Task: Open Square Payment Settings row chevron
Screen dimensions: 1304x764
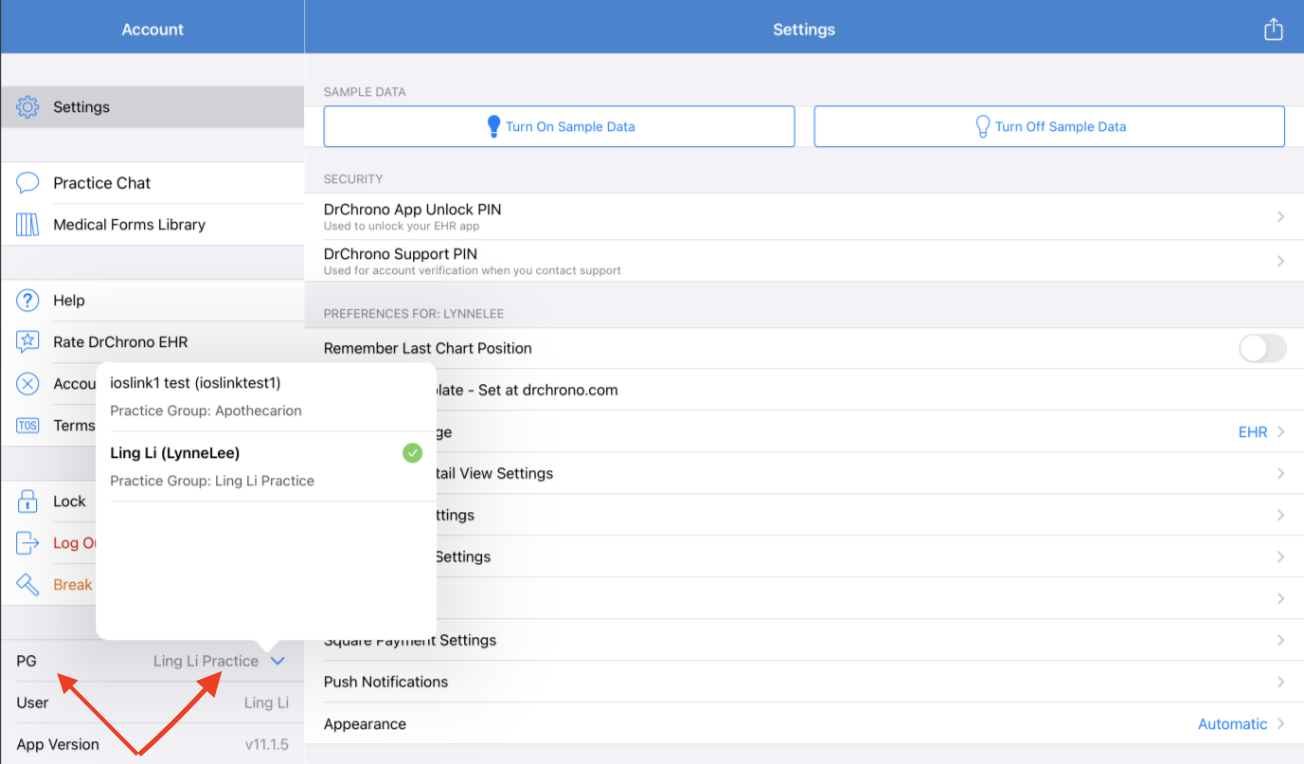Action: tap(1280, 640)
